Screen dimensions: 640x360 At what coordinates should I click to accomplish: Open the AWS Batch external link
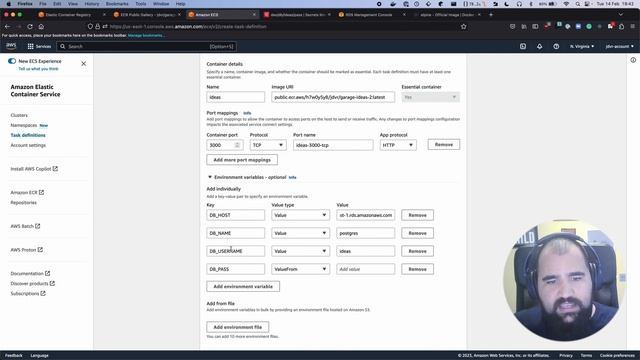tap(25, 226)
